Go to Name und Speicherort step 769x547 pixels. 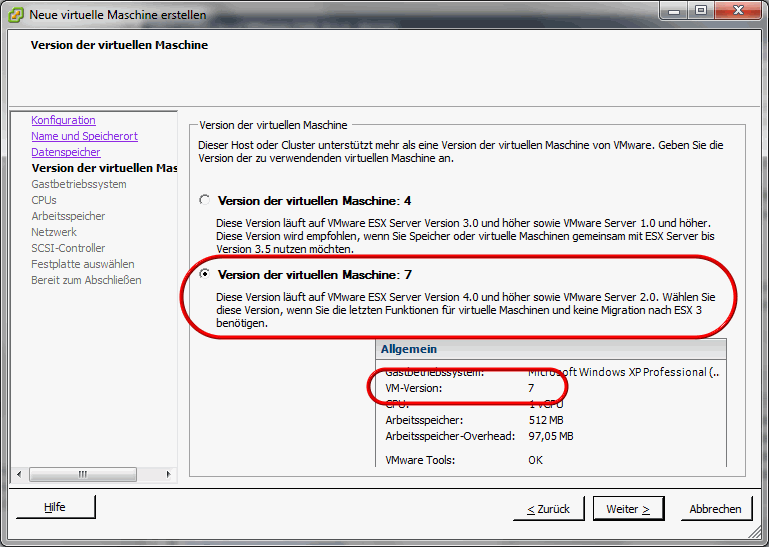tap(84, 136)
